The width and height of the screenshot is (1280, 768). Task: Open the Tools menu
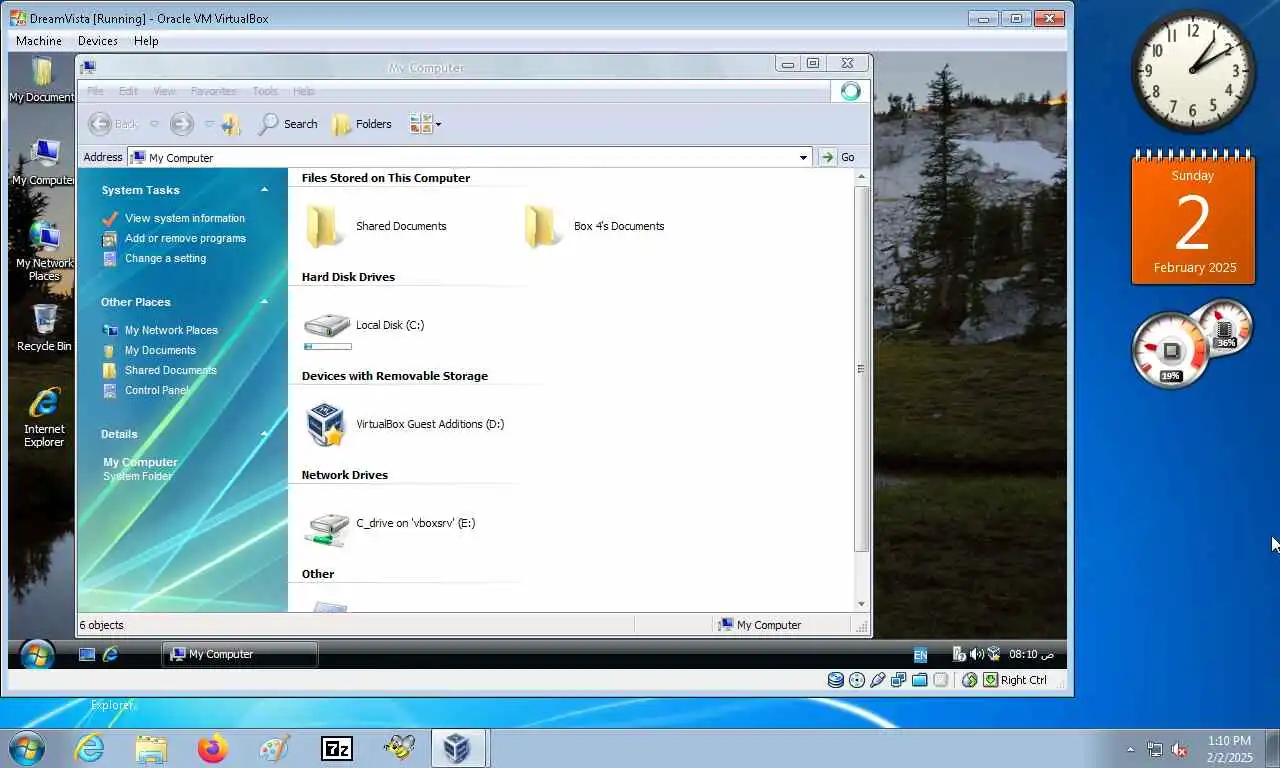pyautogui.click(x=265, y=91)
